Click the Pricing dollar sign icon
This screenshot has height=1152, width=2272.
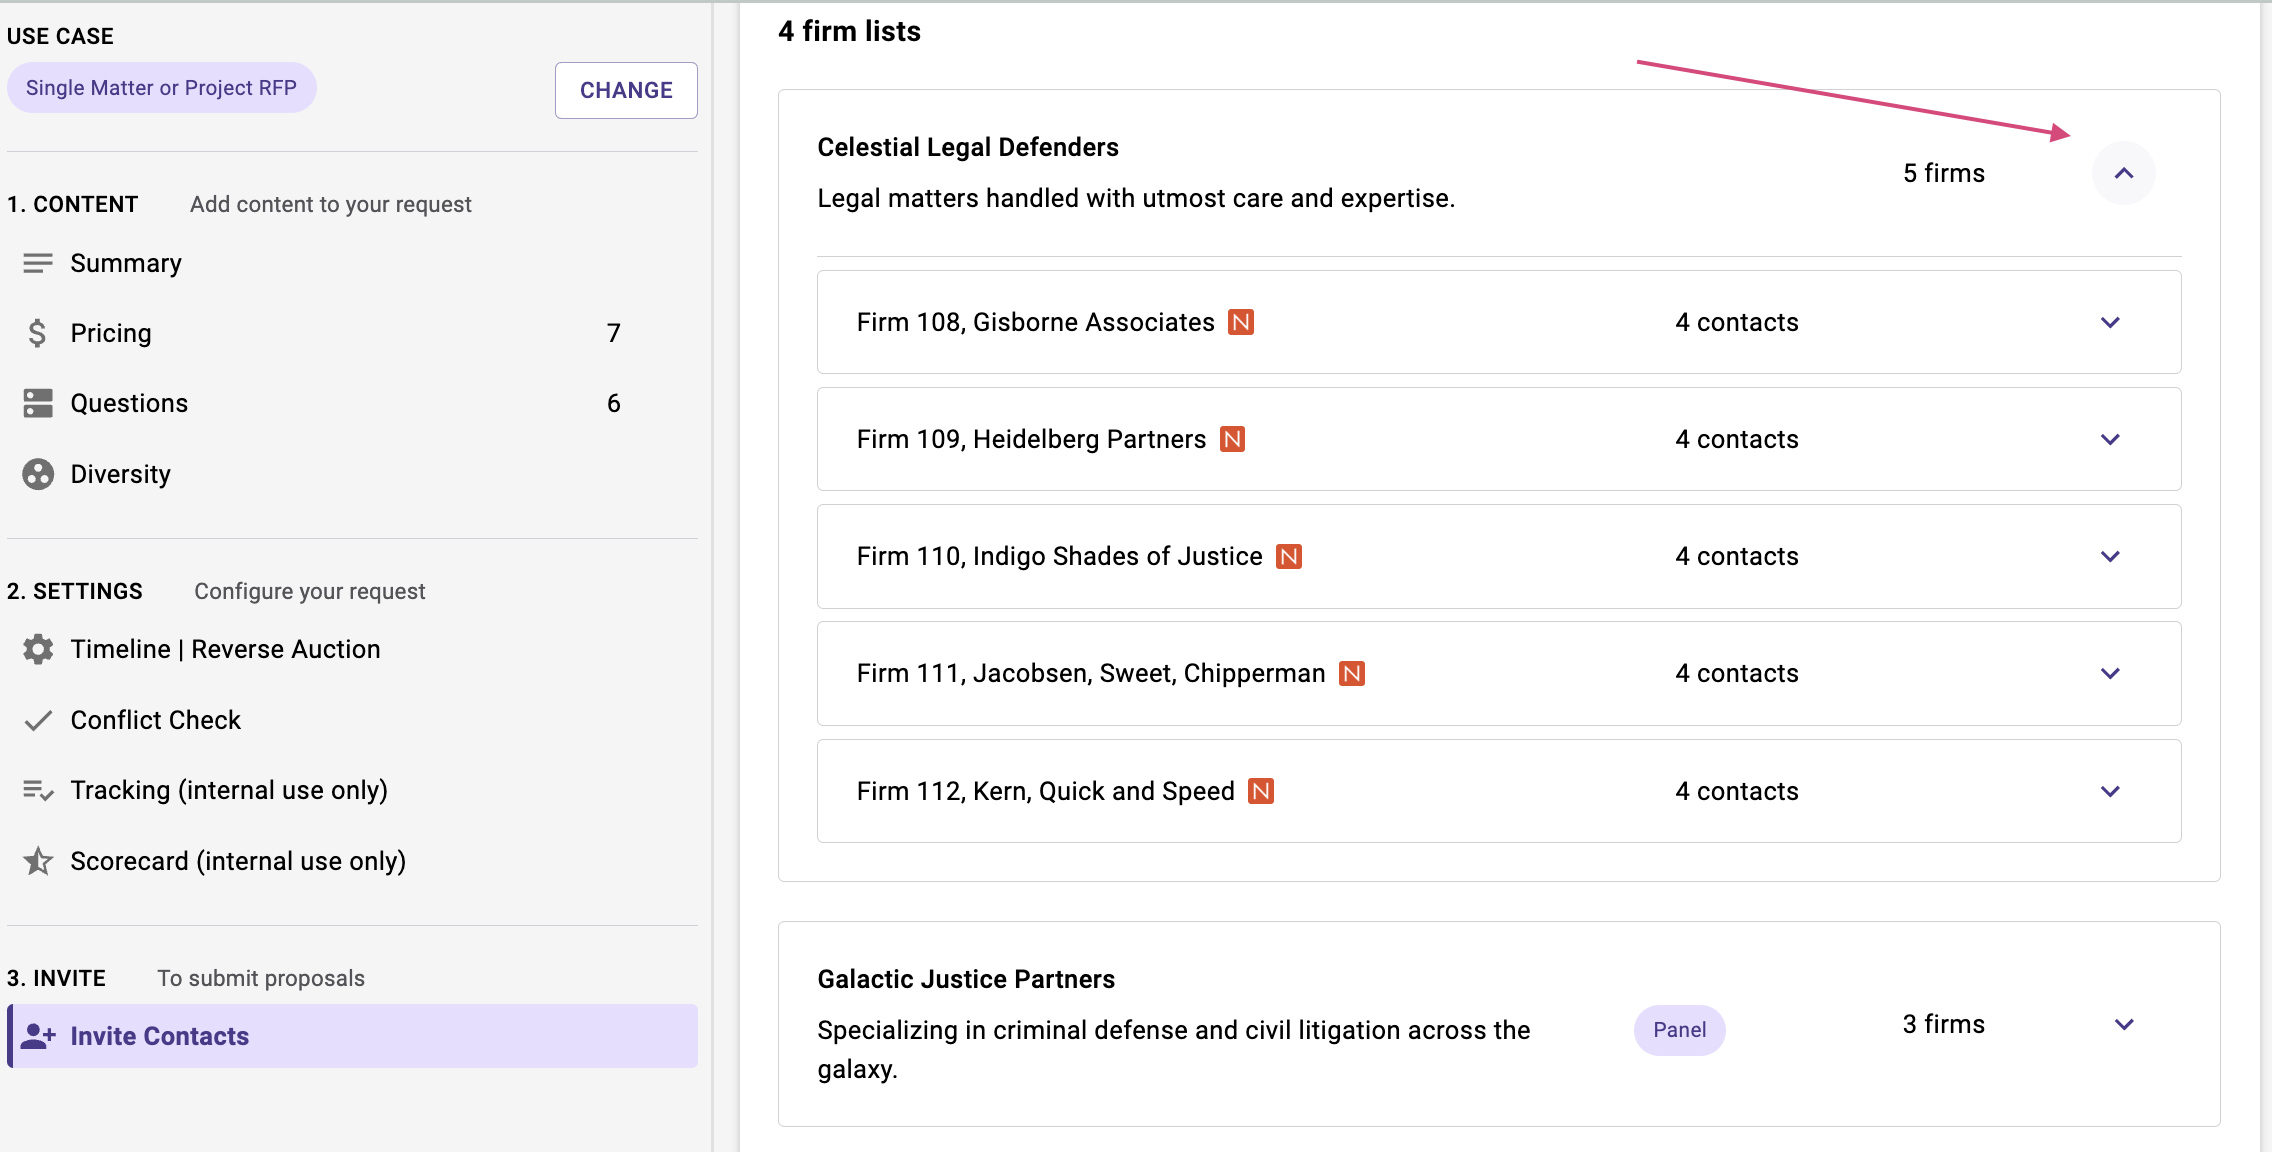(x=38, y=333)
